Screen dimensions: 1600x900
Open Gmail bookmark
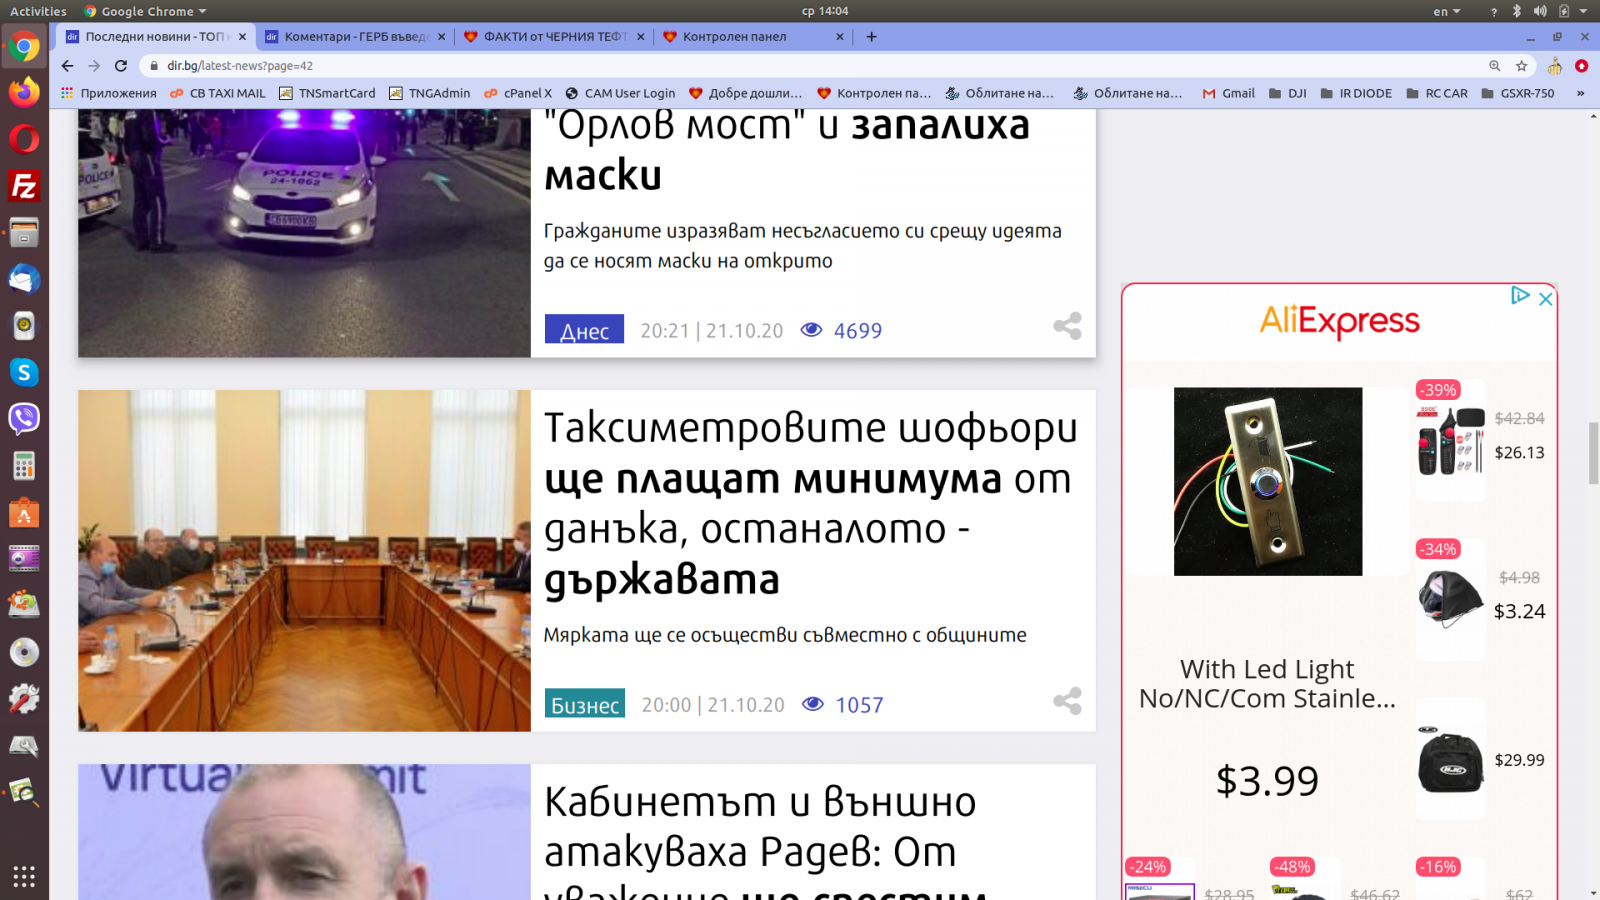1228,93
